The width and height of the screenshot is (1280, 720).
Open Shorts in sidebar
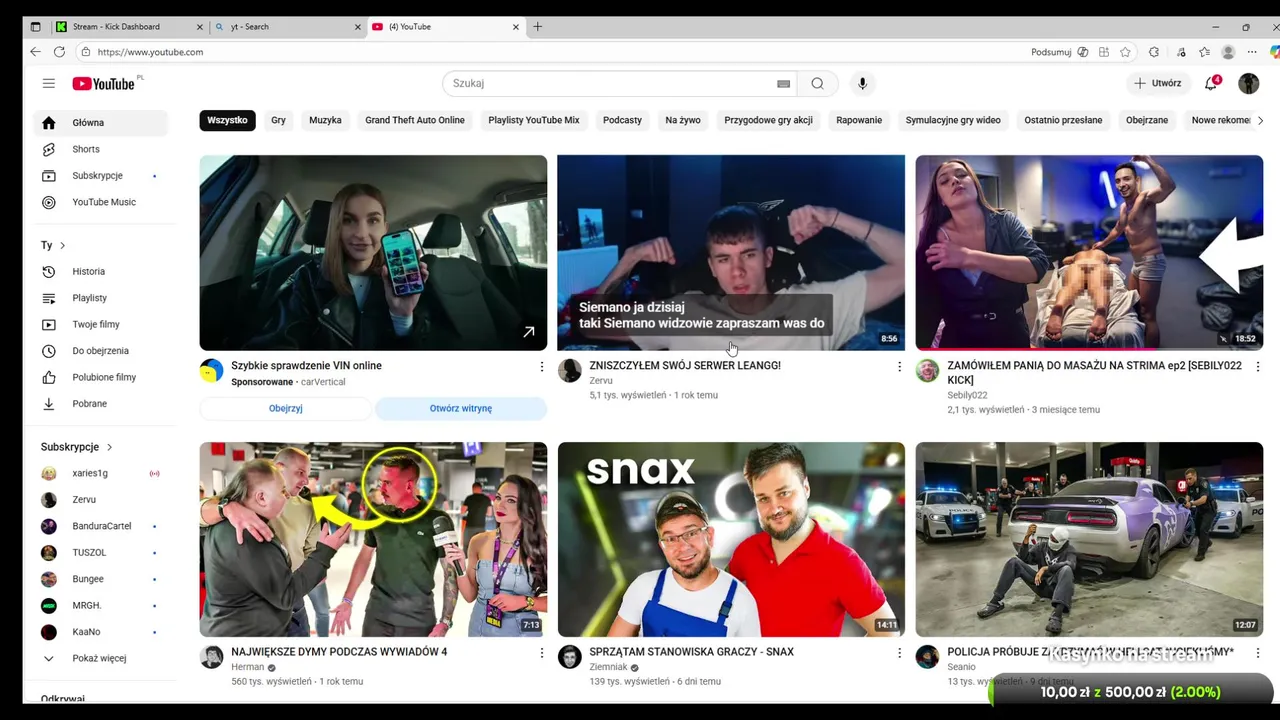pyautogui.click(x=99, y=149)
